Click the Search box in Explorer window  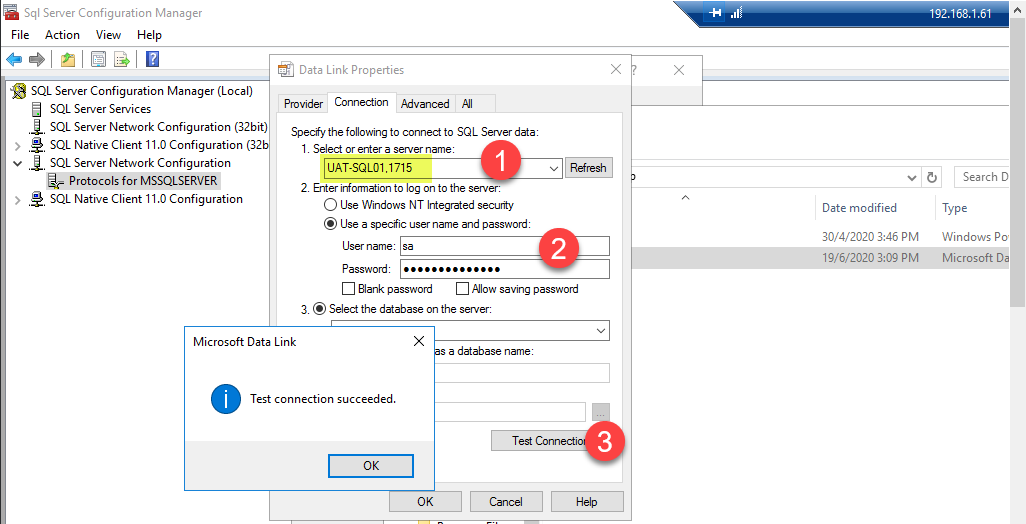point(986,177)
